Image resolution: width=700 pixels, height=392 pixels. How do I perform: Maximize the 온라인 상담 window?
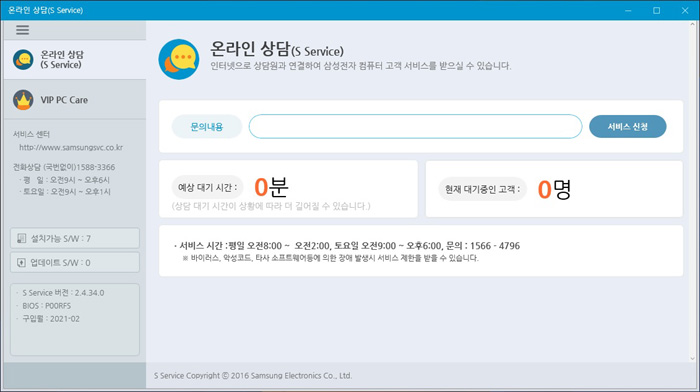656,10
